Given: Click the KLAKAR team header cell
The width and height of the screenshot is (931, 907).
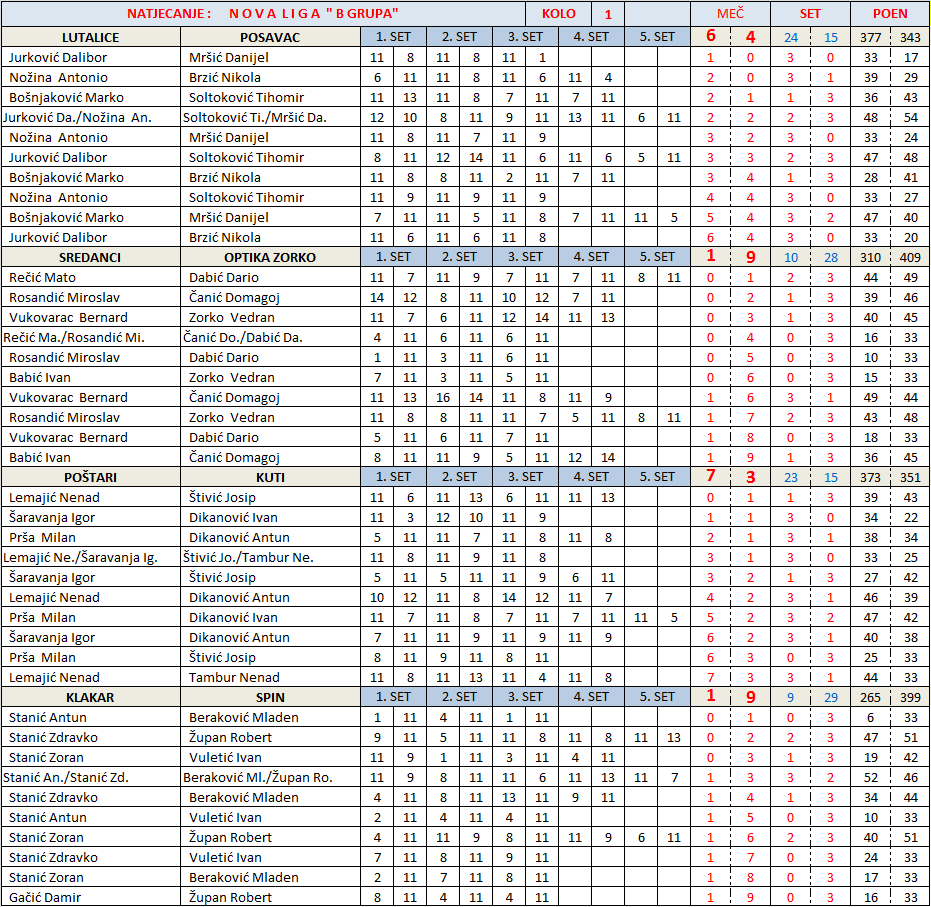Looking at the screenshot, I should tap(91, 697).
